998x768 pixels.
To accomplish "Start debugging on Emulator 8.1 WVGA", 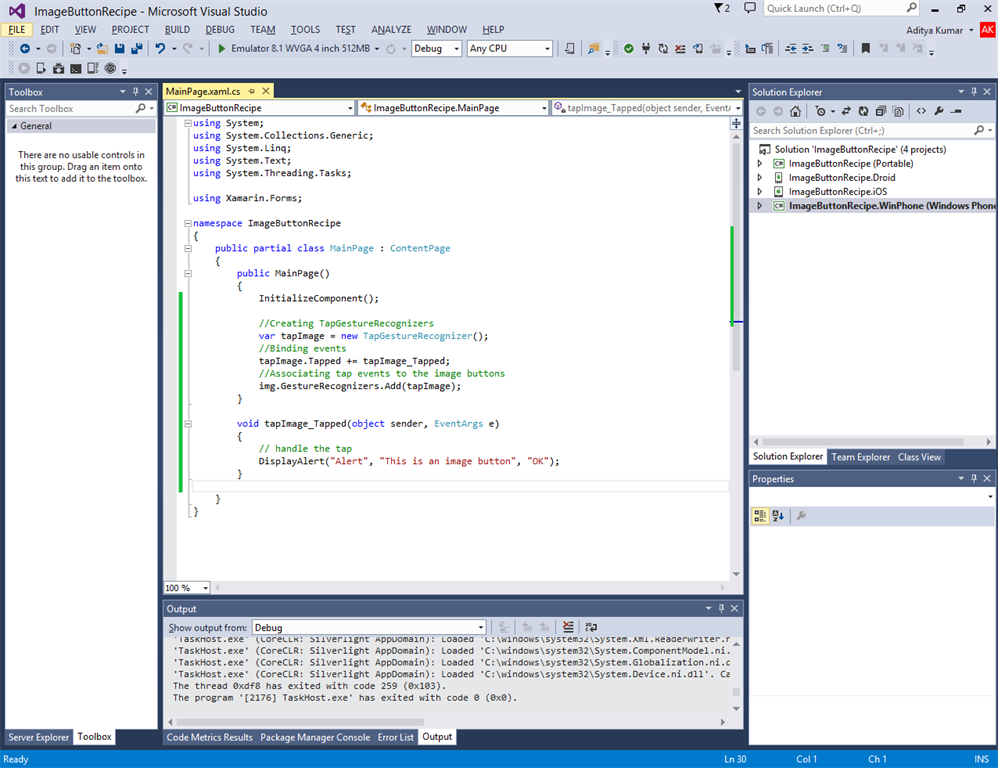I will pyautogui.click(x=222, y=49).
